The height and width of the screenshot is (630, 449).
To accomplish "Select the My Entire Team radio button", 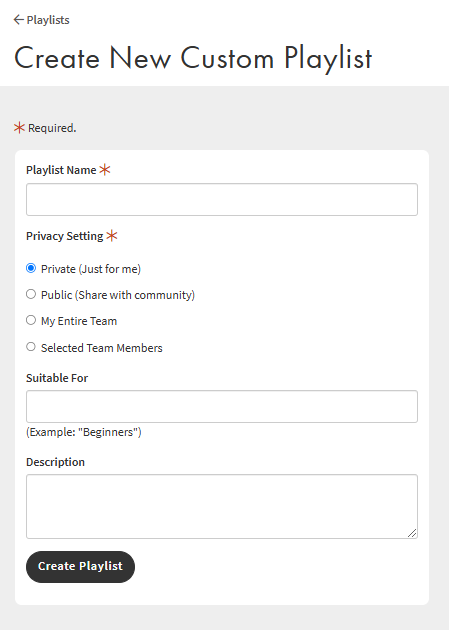I will [31, 320].
